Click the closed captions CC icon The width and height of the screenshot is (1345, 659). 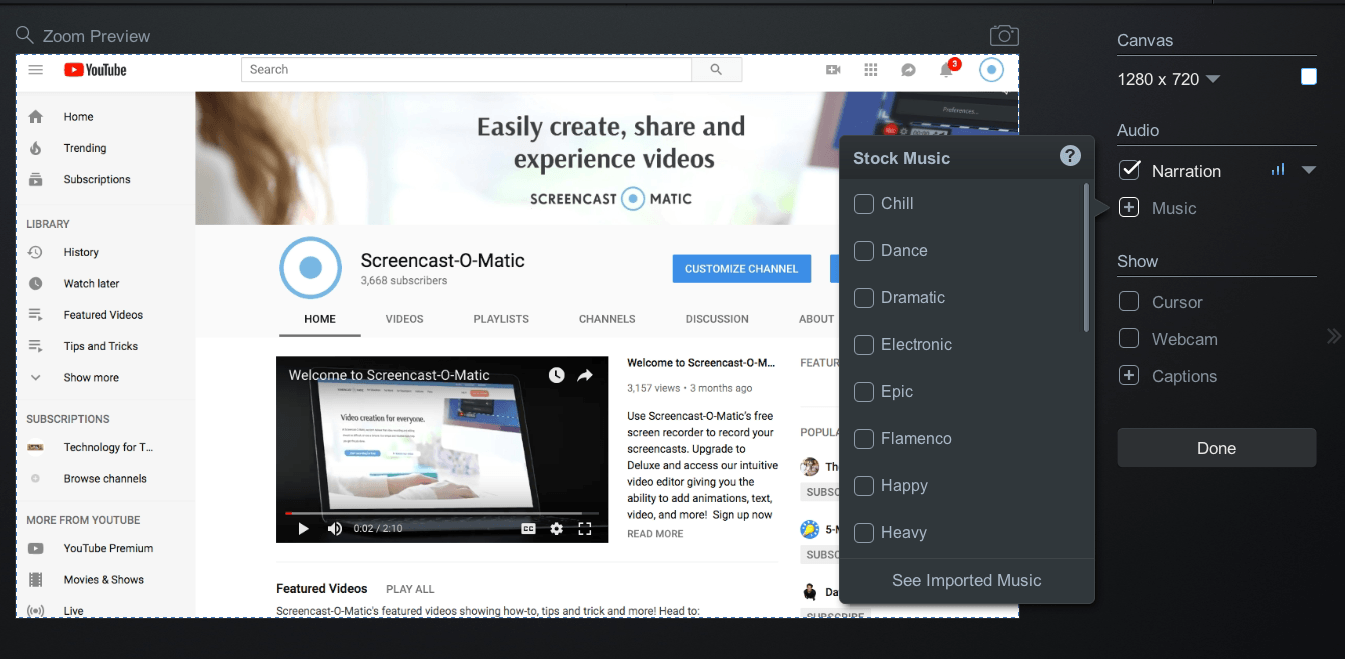[528, 529]
